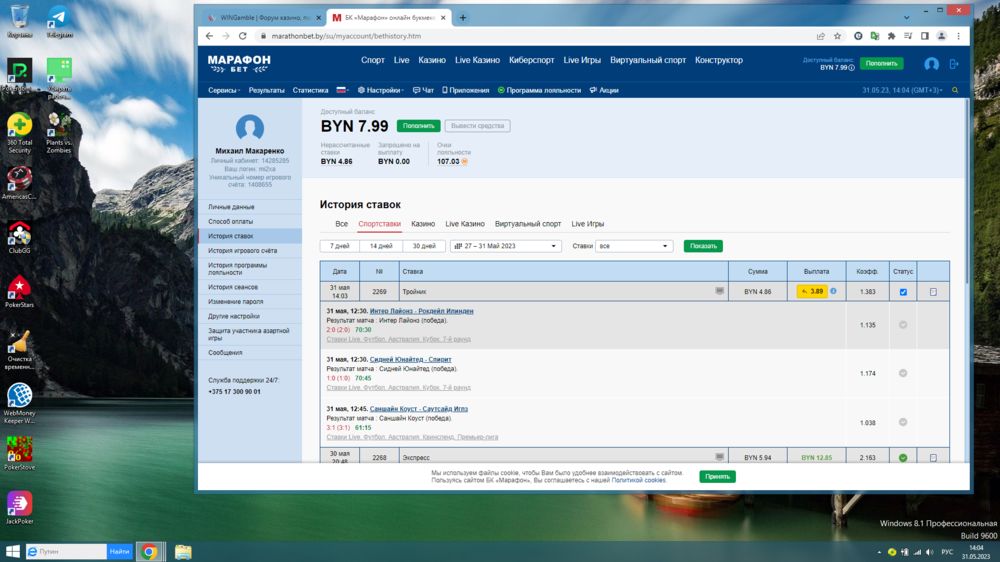Open the user profile icon in header
Image resolution: width=1000 pixels, height=562 pixels.
point(931,63)
